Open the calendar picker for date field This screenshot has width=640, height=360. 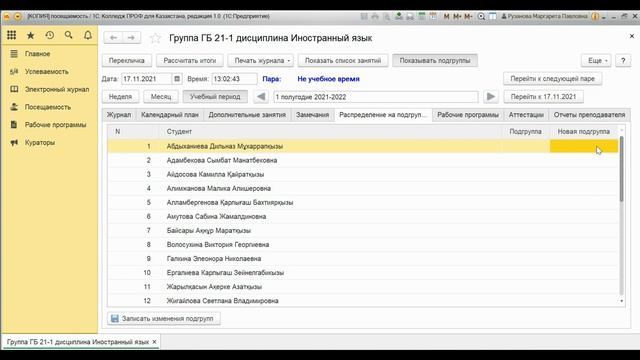click(x=177, y=79)
